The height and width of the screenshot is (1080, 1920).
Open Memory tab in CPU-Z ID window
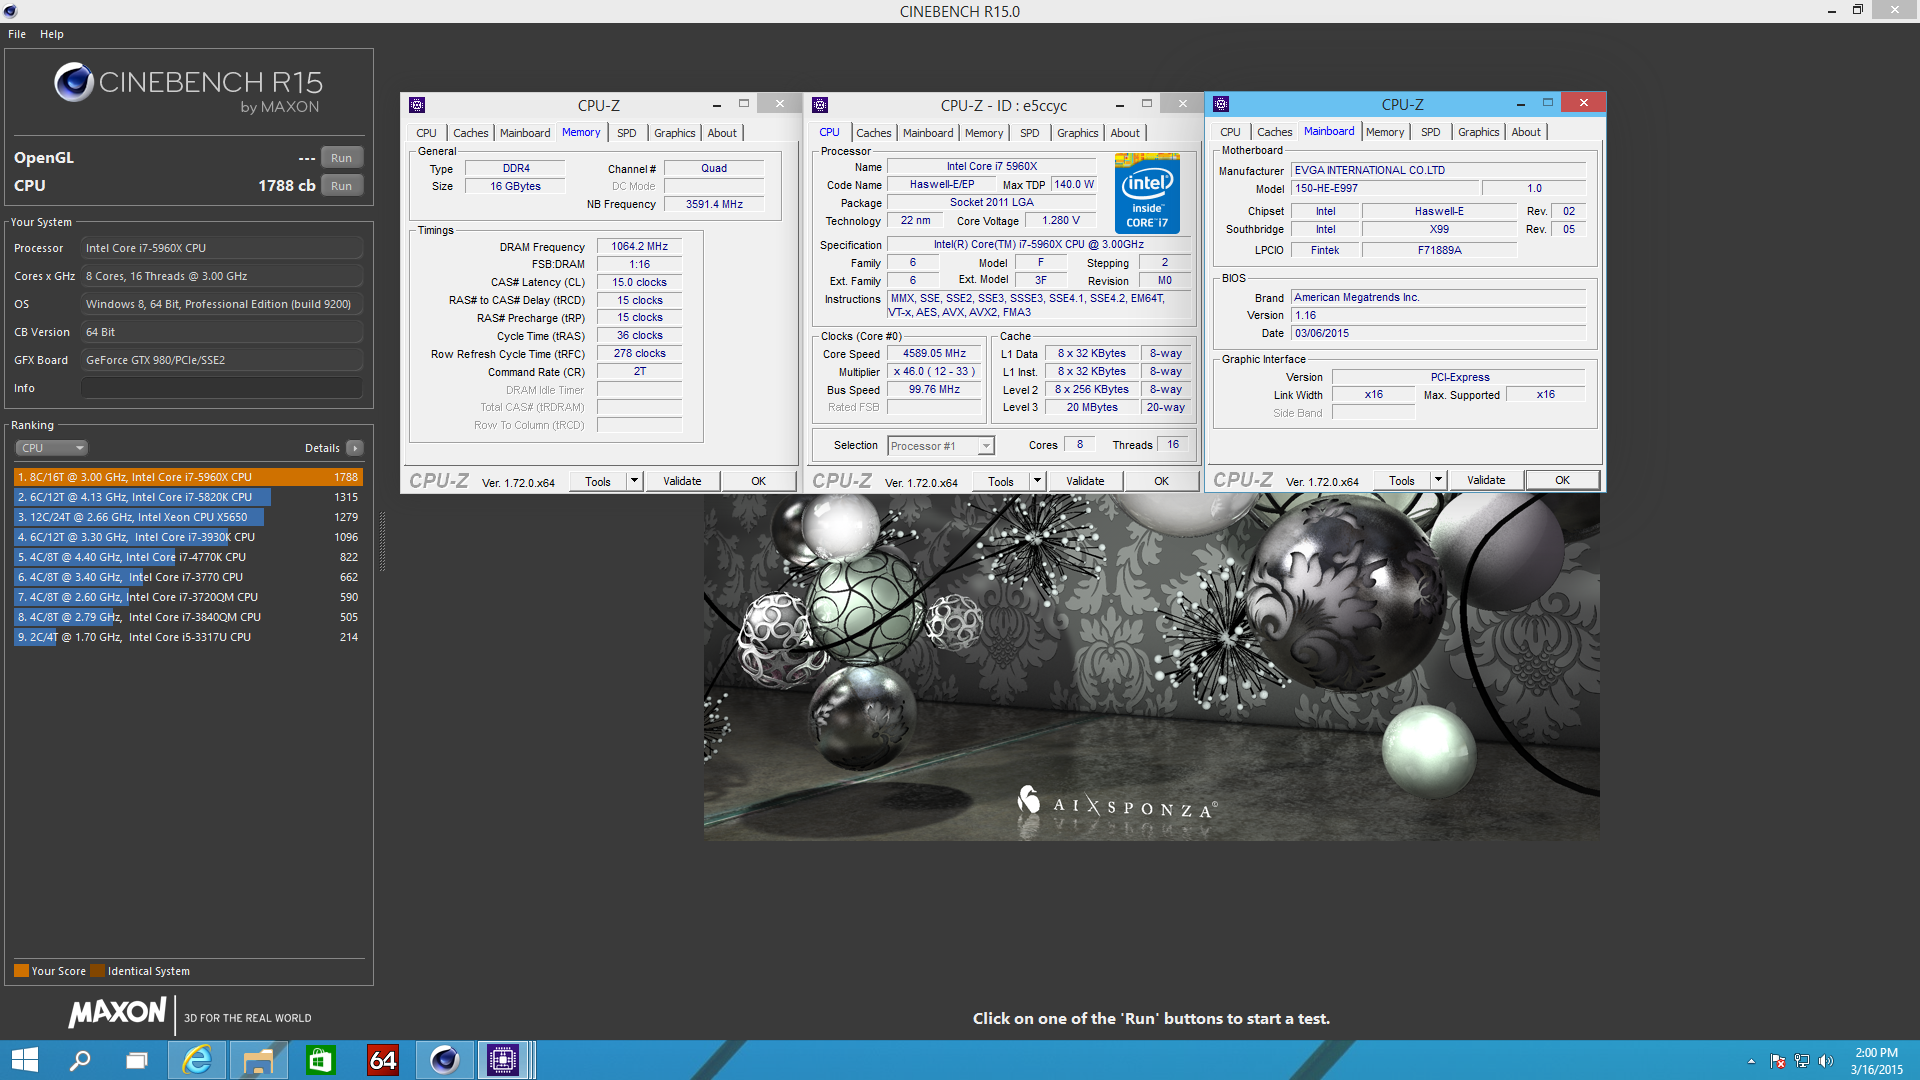[984, 133]
